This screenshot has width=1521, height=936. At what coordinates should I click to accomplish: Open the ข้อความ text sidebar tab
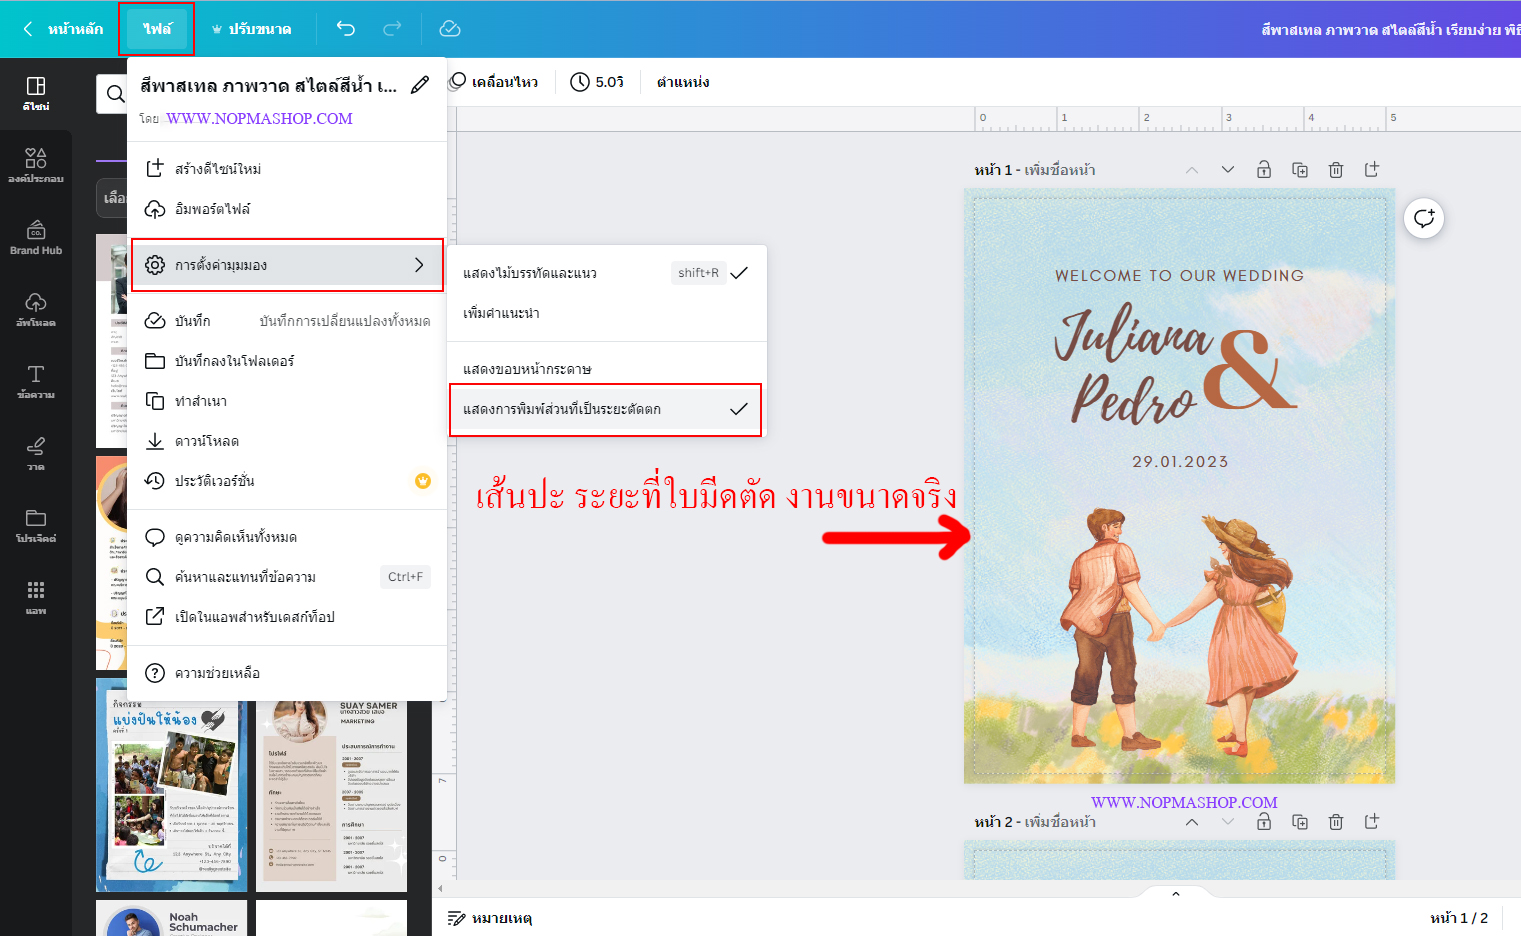pyautogui.click(x=36, y=381)
